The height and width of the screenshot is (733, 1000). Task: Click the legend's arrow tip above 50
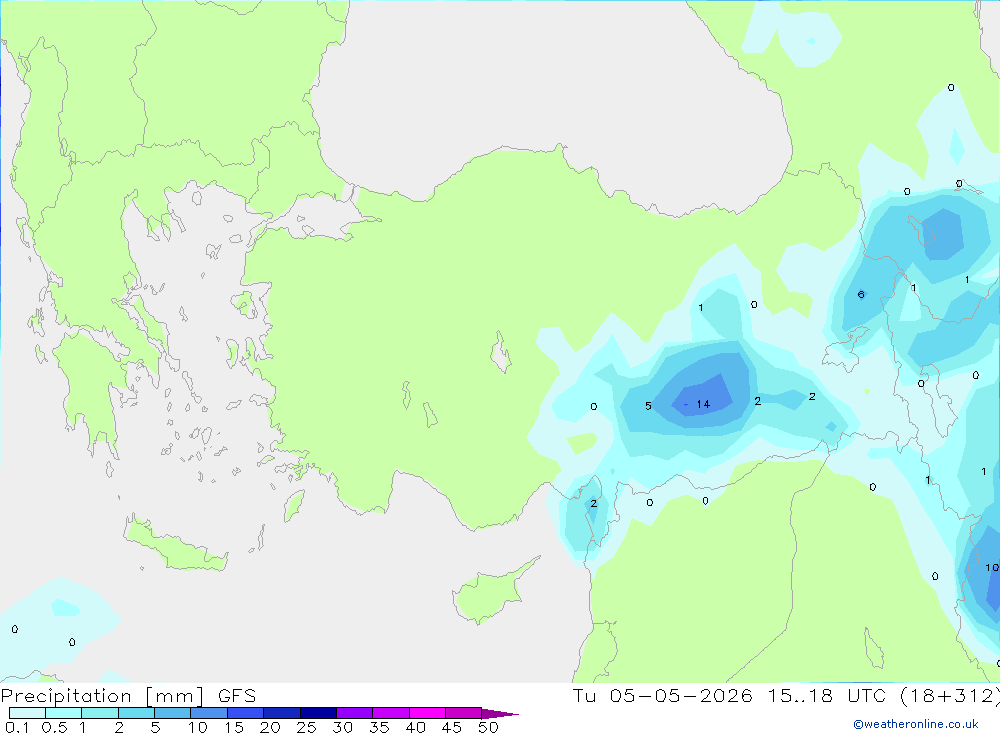pos(500,714)
